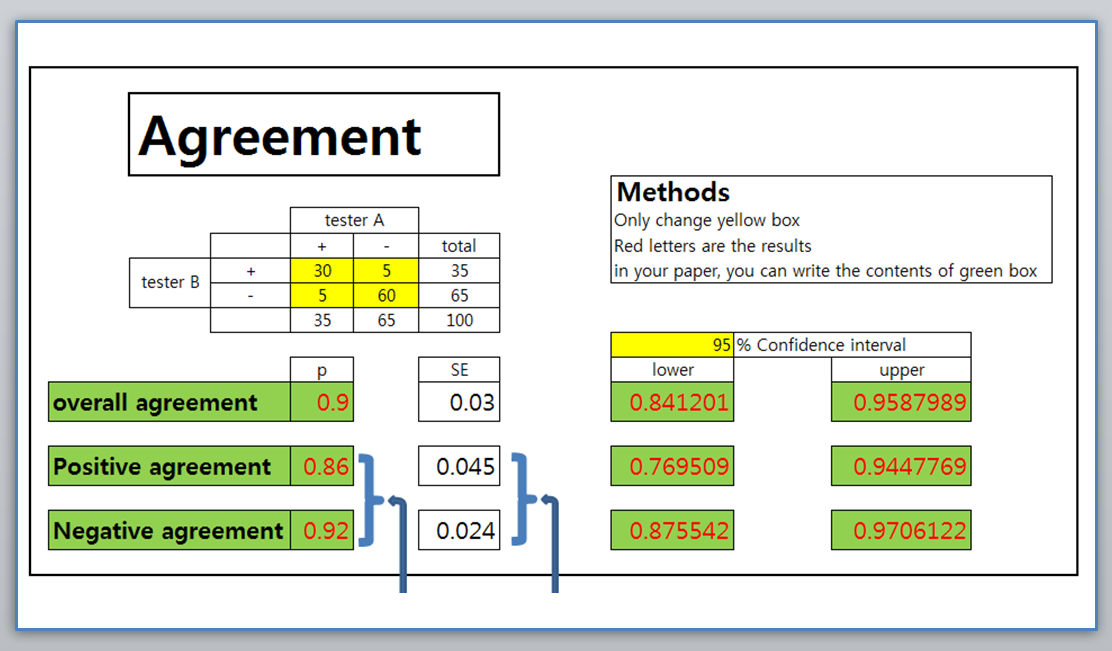Click the 0.86 positive agreement value
This screenshot has width=1112, height=651.
(x=326, y=466)
